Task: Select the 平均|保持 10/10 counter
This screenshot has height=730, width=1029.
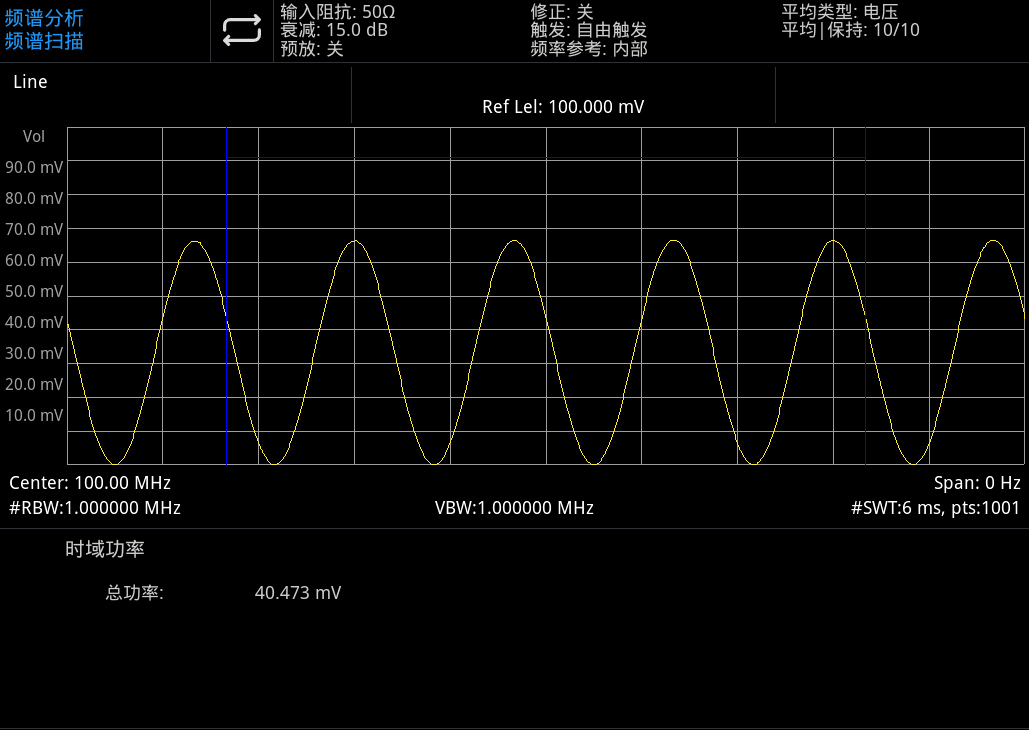Action: [x=850, y=30]
